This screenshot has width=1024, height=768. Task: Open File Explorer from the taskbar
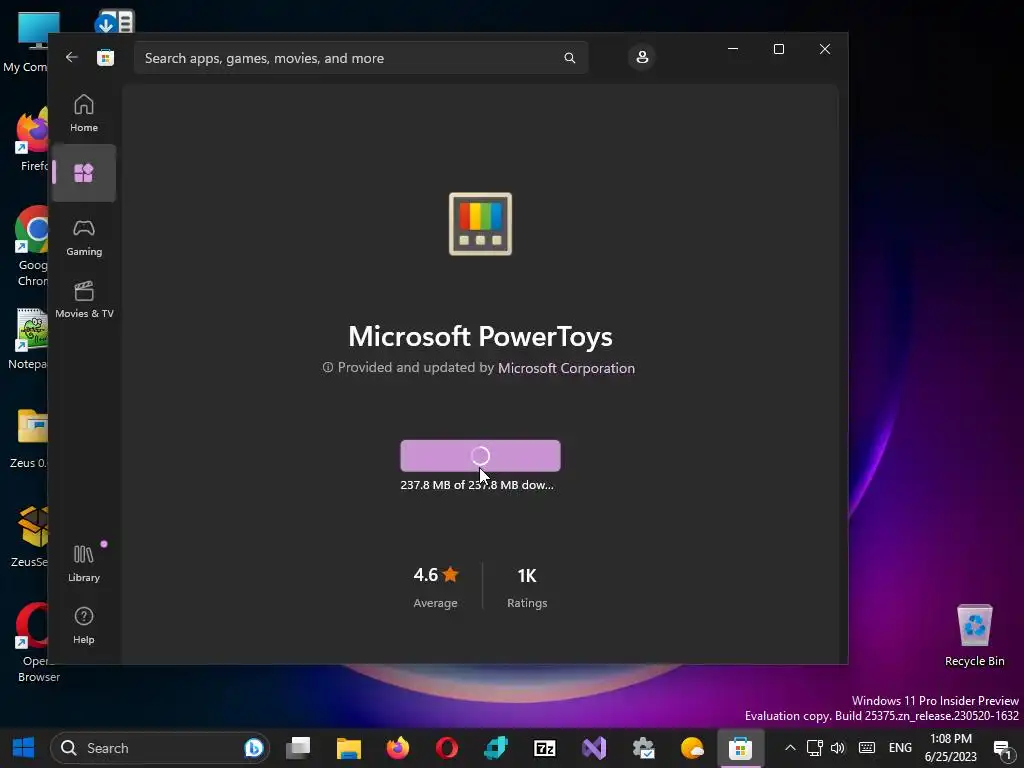point(349,748)
